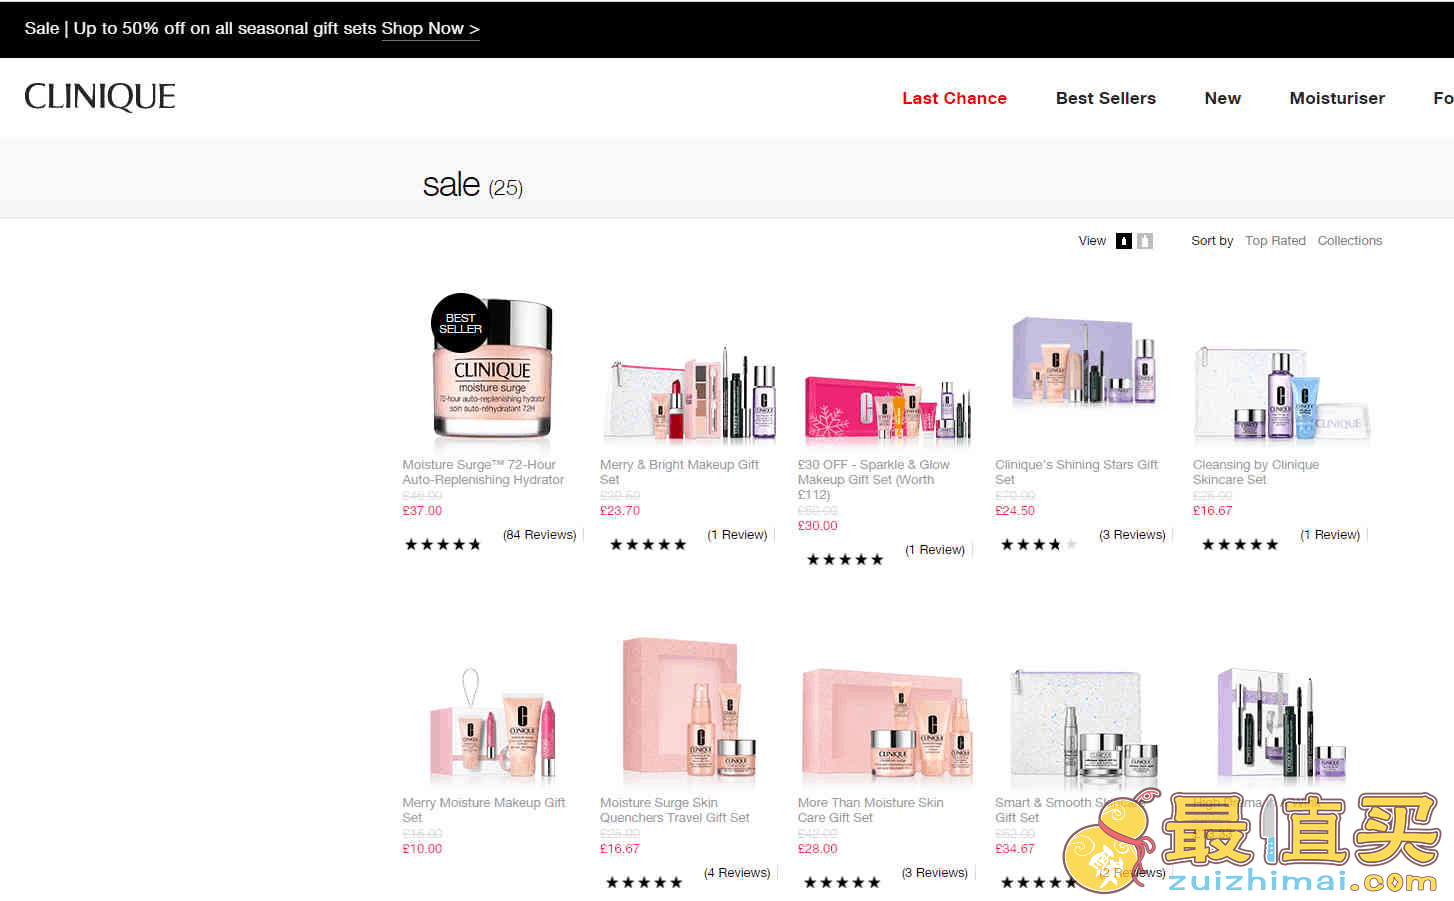The width and height of the screenshot is (1454, 901).
Task: Switch to the dark single-column view icon
Action: pos(1124,241)
